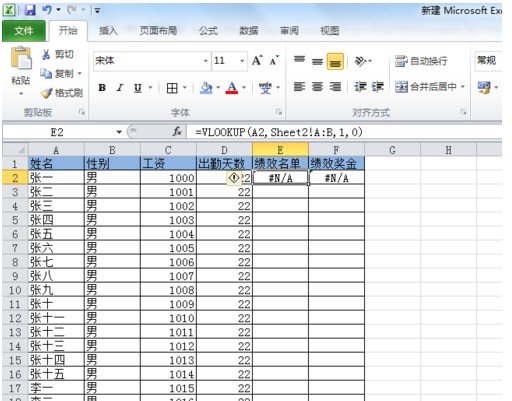Screen dimensions: 512x401
Task: Click the Wrap Text (自动换行) button
Action: pyautogui.click(x=421, y=61)
